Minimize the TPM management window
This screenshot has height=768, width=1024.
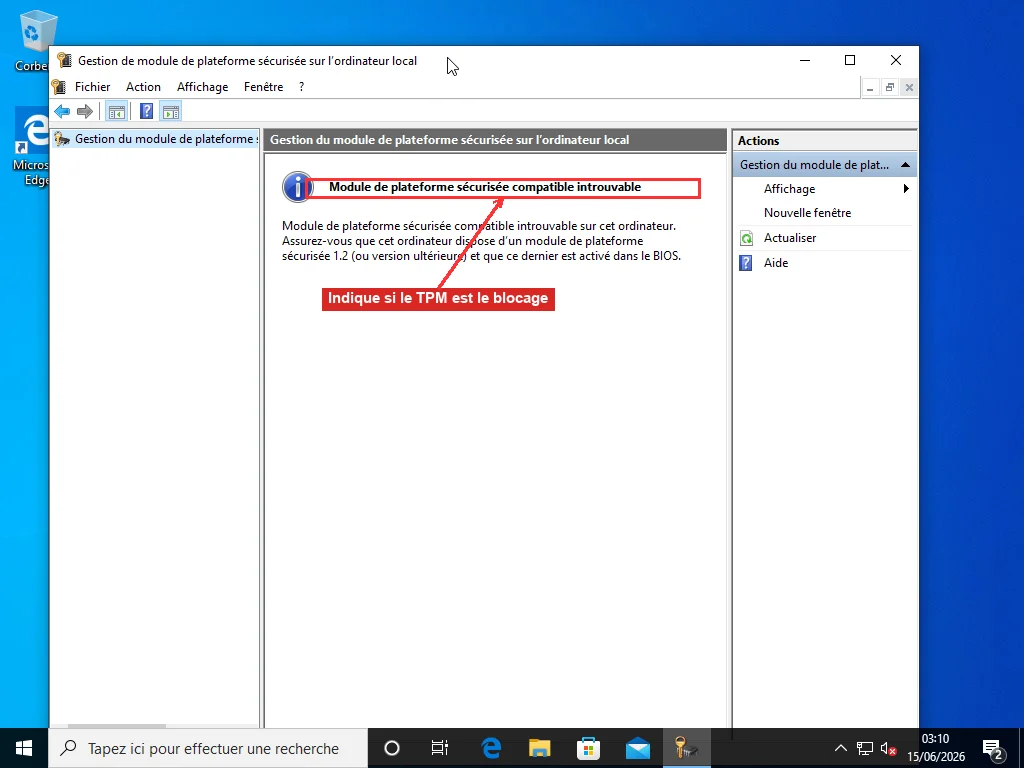click(x=805, y=60)
